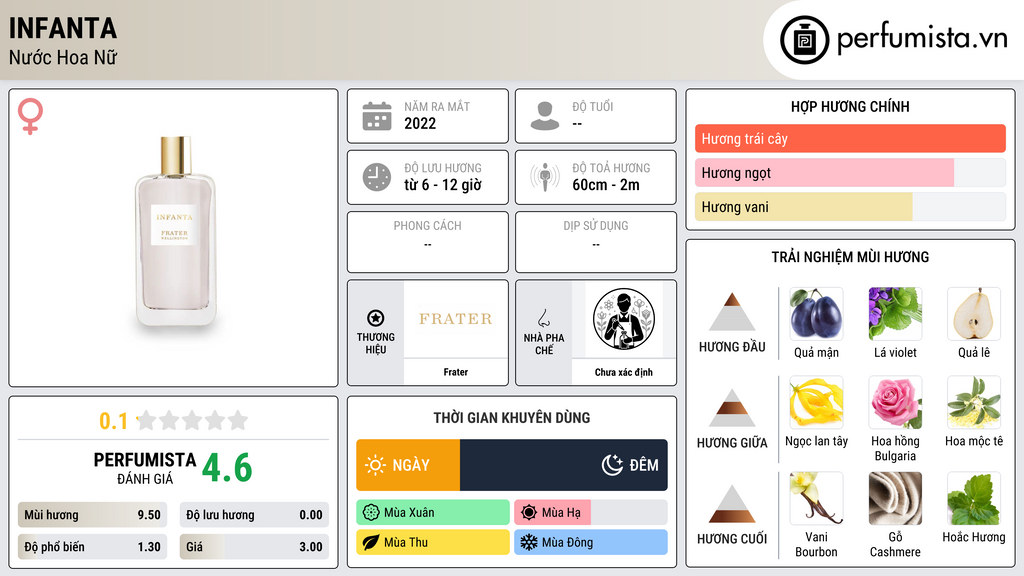
Task: Click the sillage icon beside Độ toả hương
Action: (545, 177)
